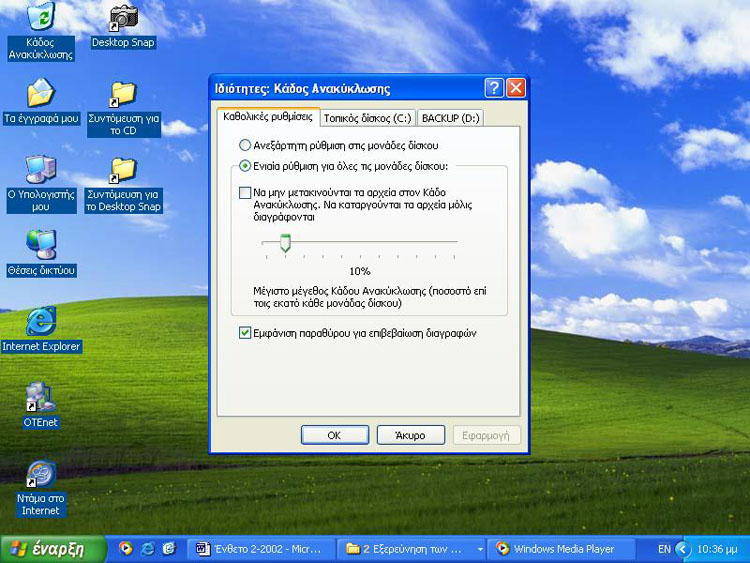This screenshot has width=750, height=563.
Task: Expand hidden system tray icons arrow
Action: pyautogui.click(x=683, y=549)
